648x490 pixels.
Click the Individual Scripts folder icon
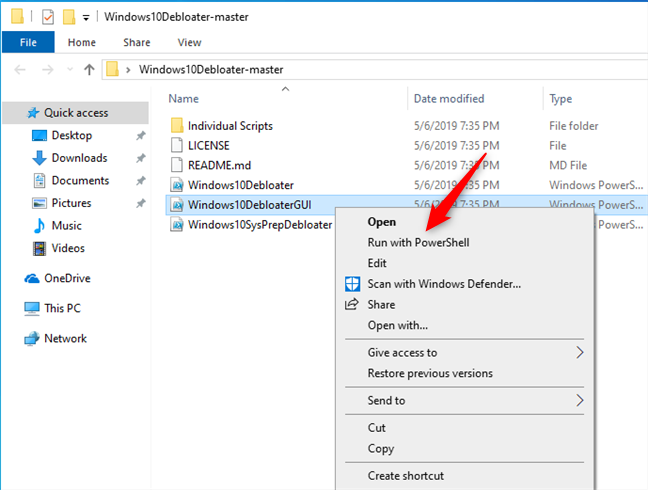177,125
